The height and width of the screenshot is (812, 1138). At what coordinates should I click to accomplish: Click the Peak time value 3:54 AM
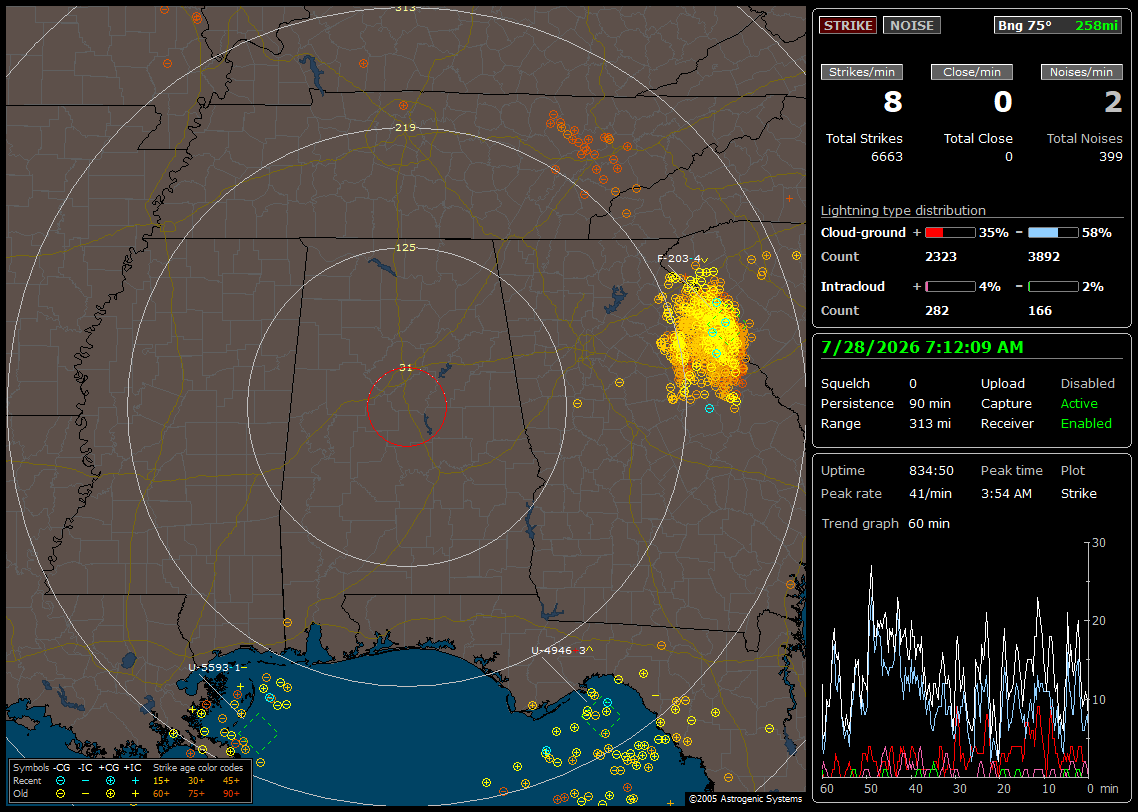[1006, 493]
